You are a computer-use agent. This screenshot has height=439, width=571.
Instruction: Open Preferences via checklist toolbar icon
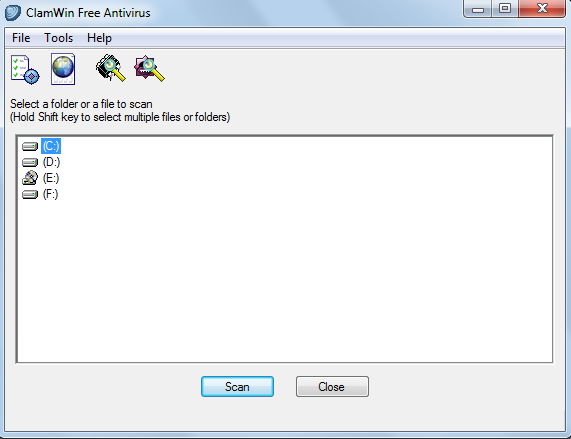tap(25, 69)
